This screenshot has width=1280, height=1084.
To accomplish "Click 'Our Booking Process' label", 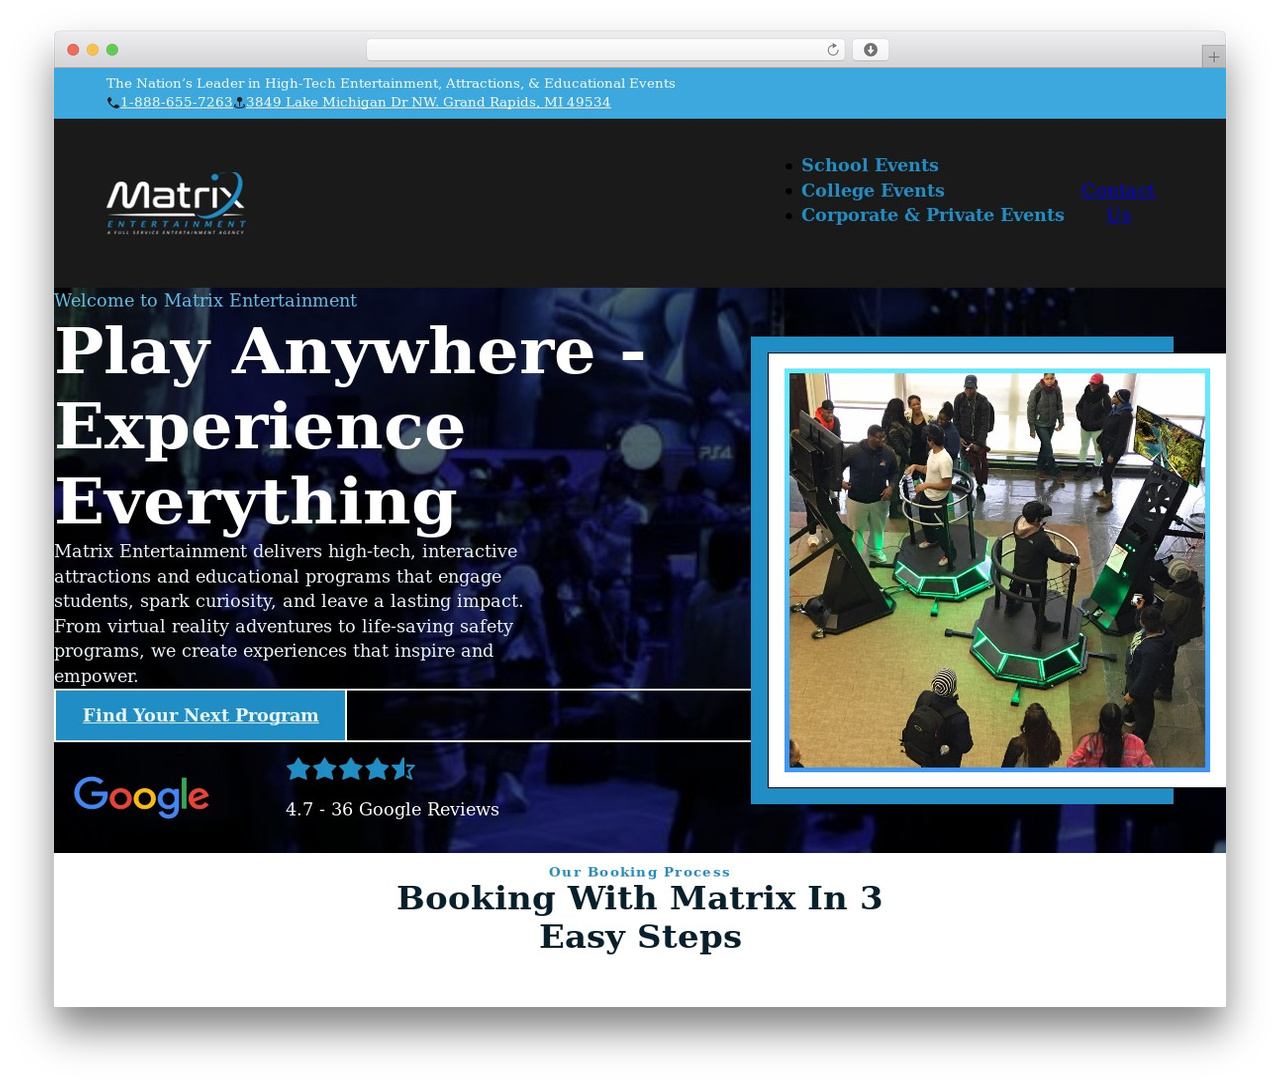I will (x=640, y=872).
